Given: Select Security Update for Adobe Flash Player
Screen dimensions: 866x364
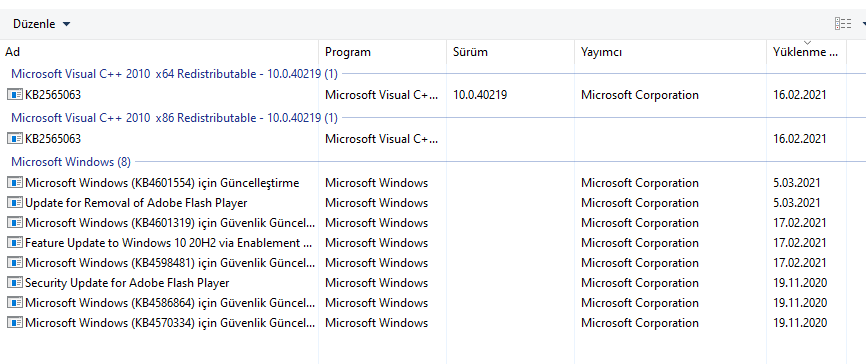Looking at the screenshot, I should point(127,283).
